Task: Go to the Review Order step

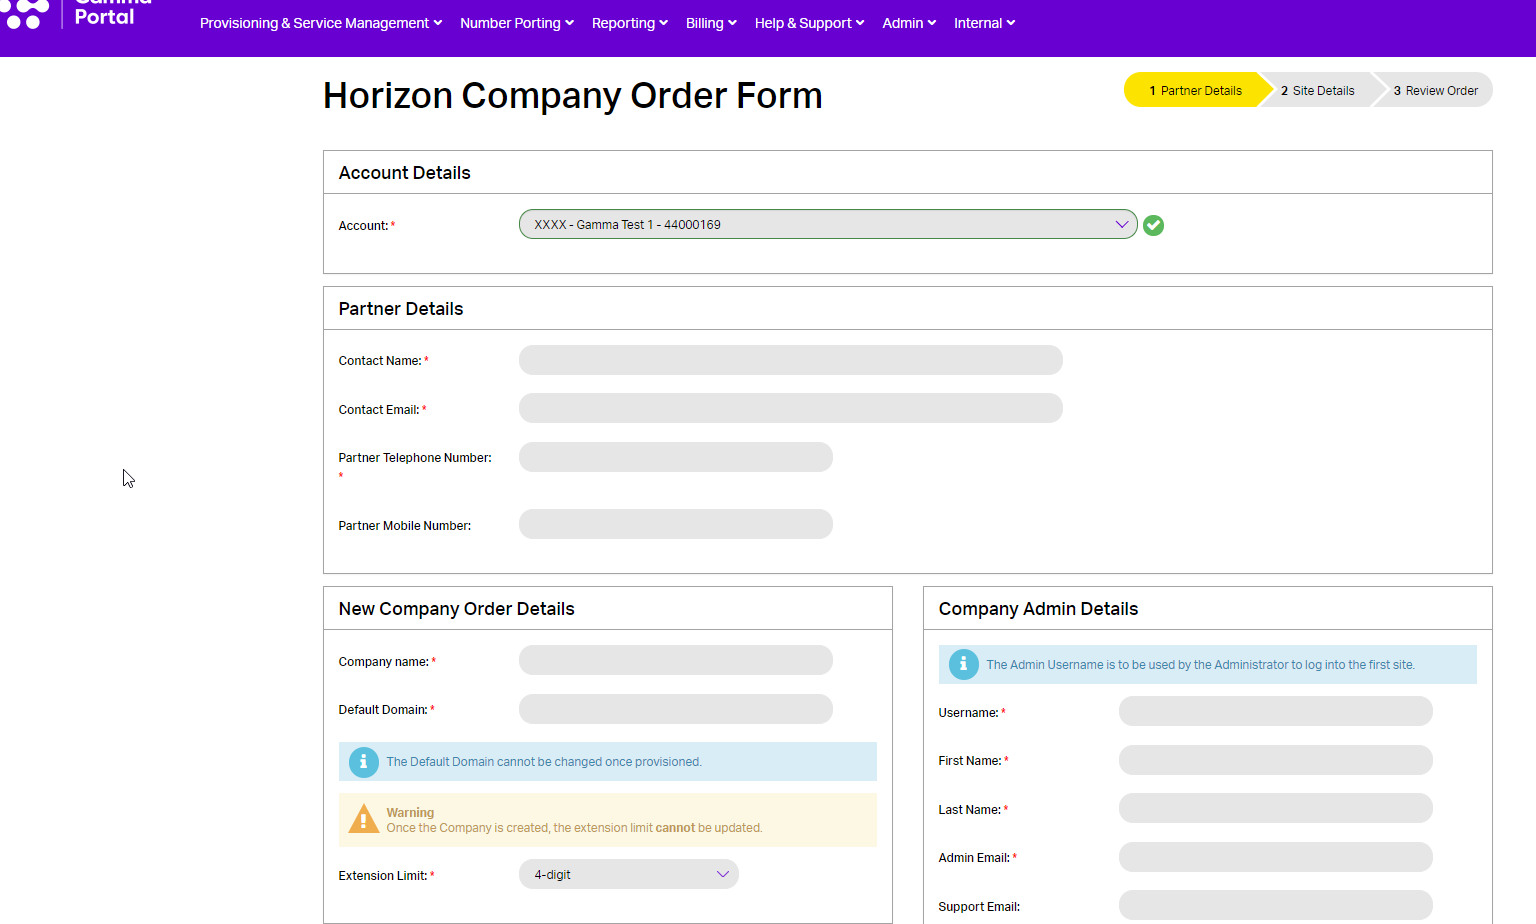Action: coord(1435,90)
